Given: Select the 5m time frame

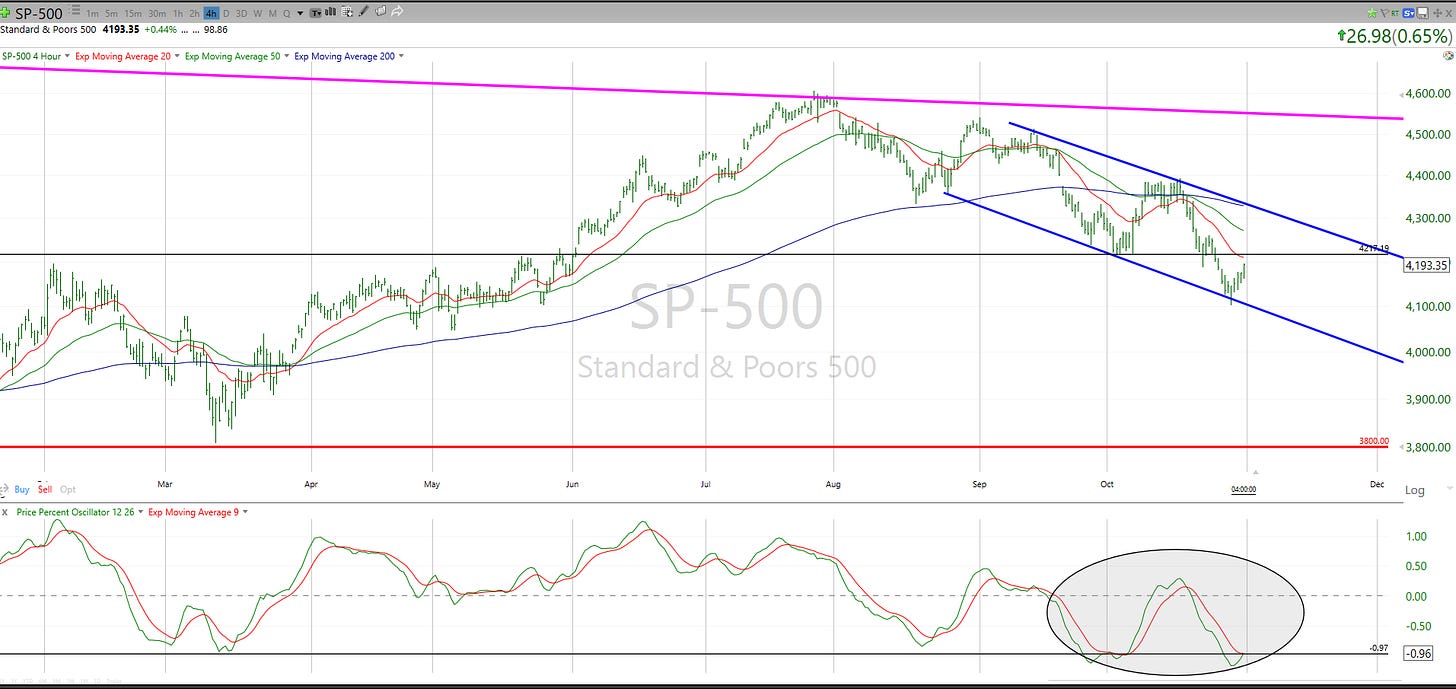Looking at the screenshot, I should point(111,13).
